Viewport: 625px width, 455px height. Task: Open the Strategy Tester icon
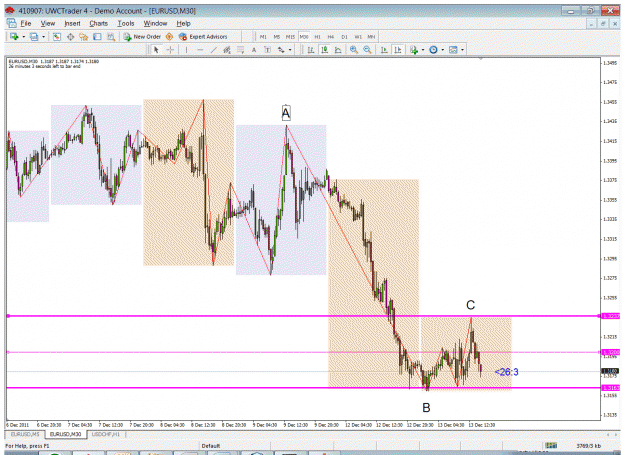pyautogui.click(x=111, y=37)
